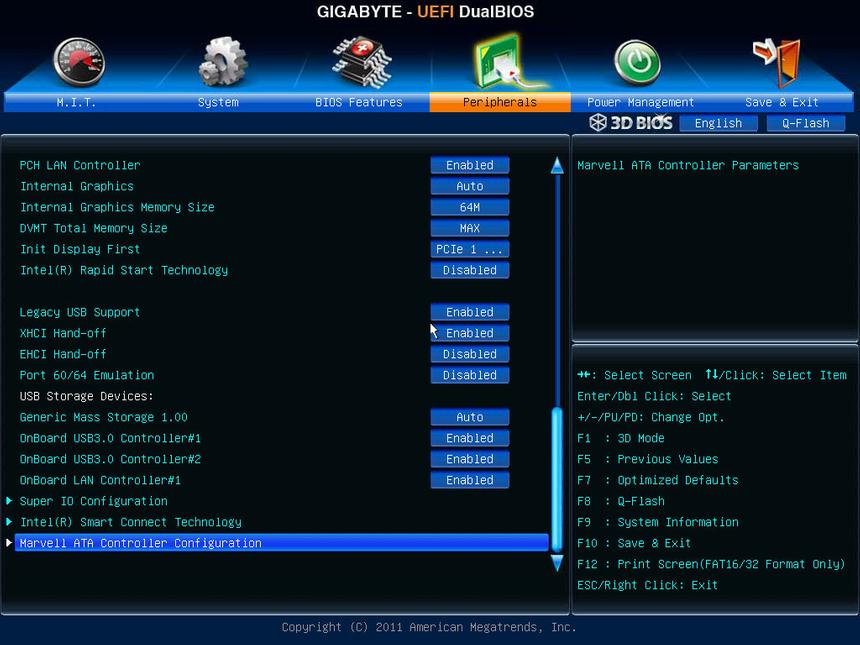Click the M.I.T. speedometer gauge icon
The height and width of the screenshot is (645, 860).
[x=78, y=62]
